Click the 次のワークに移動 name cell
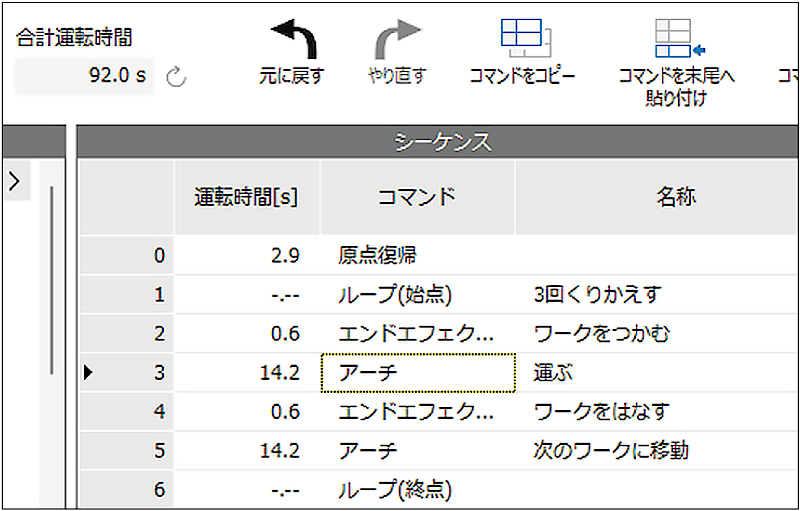This screenshot has width=800, height=511. point(610,451)
